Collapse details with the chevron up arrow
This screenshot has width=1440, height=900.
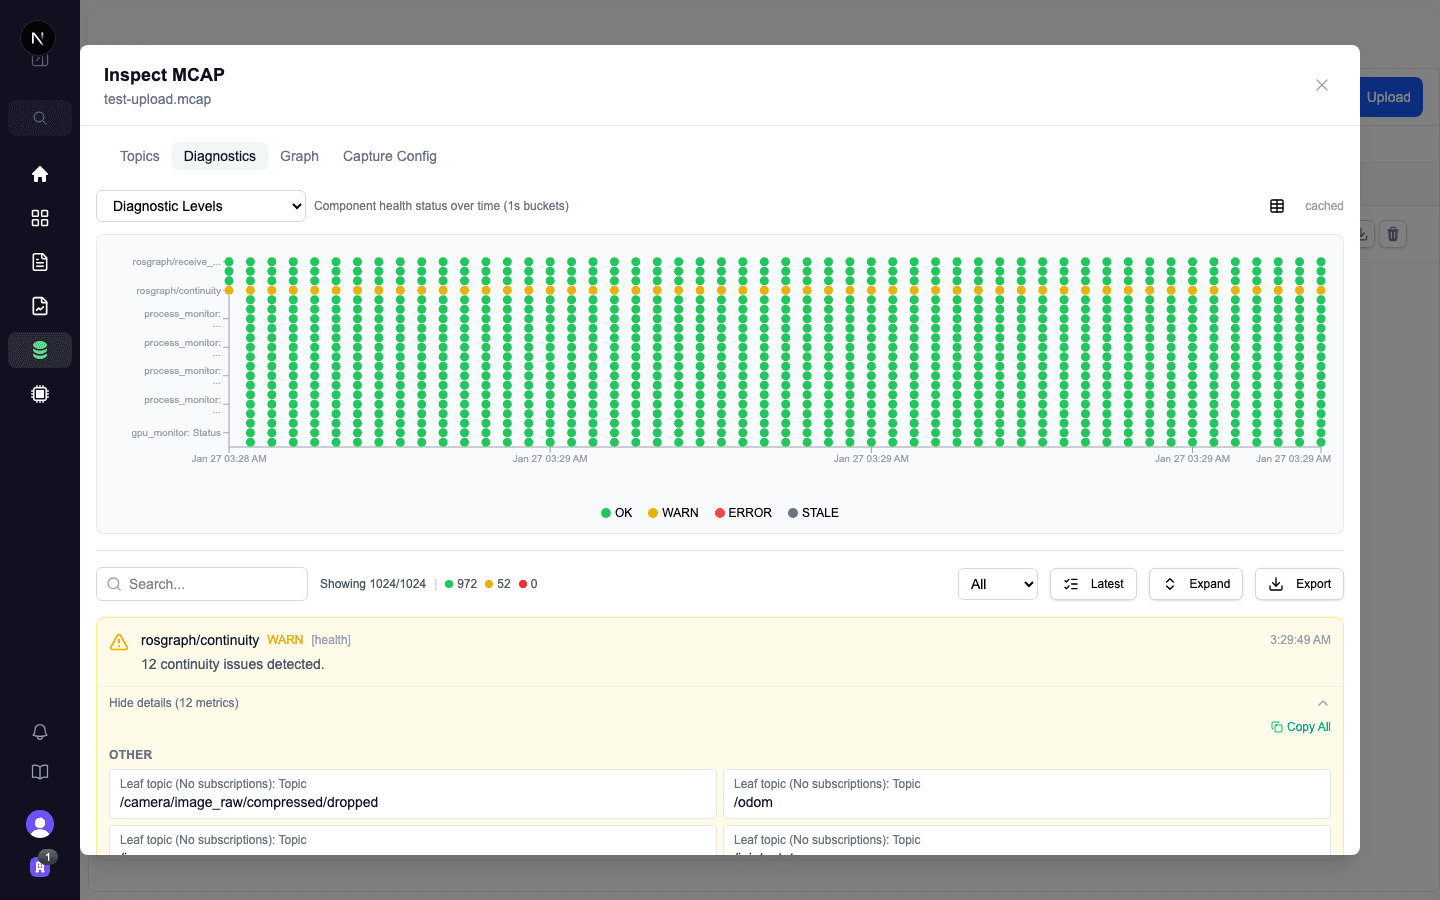(x=1323, y=703)
